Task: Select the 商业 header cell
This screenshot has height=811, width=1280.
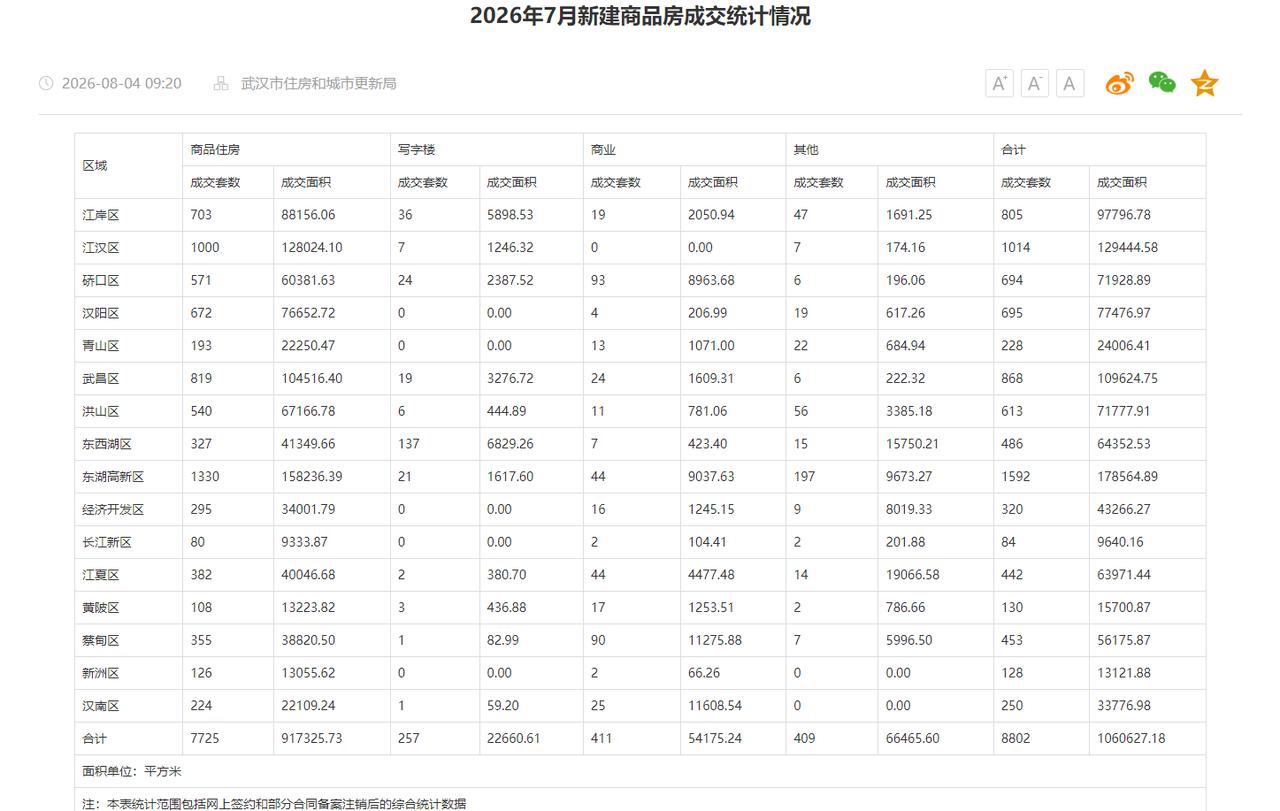Action: click(x=684, y=150)
